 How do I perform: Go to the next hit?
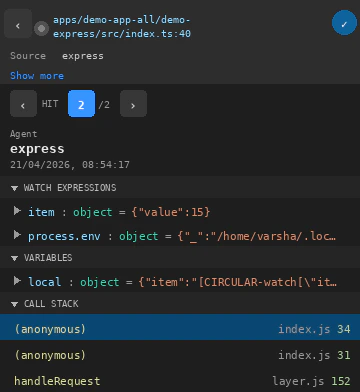(x=133, y=104)
